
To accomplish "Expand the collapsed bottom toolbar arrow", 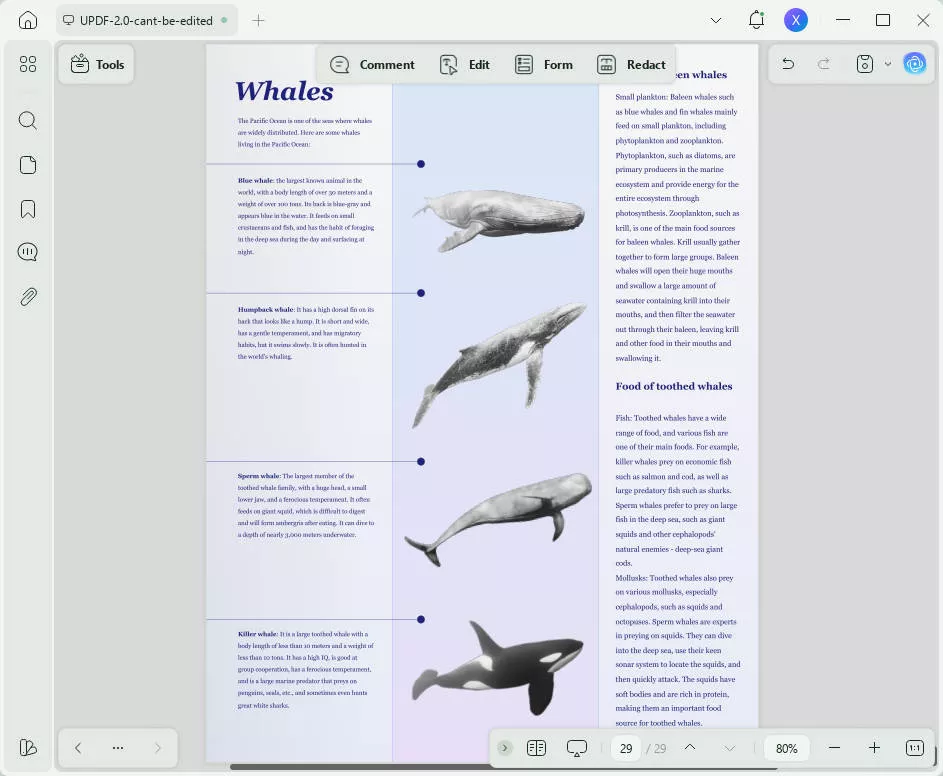I will click(505, 748).
